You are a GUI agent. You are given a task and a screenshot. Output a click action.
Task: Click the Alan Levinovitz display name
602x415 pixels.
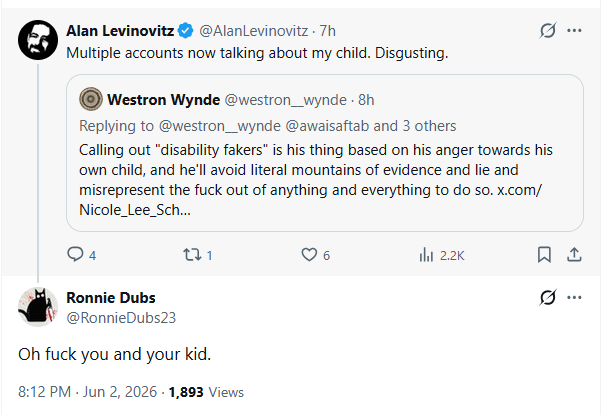click(x=120, y=31)
